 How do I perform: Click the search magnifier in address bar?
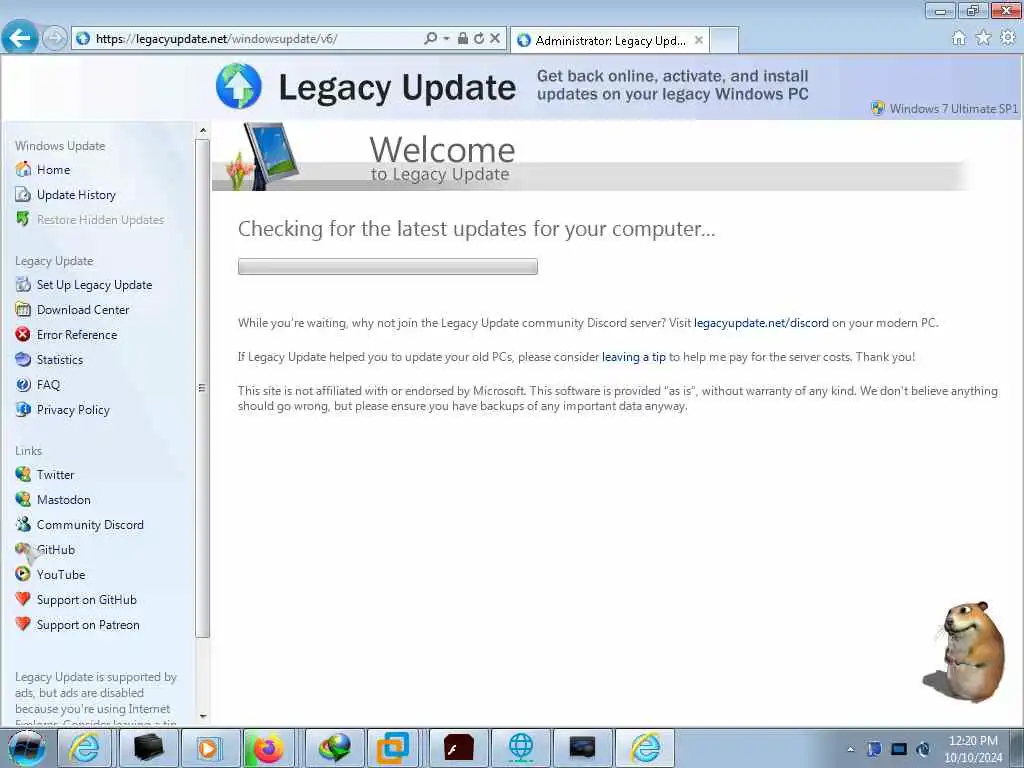click(430, 39)
